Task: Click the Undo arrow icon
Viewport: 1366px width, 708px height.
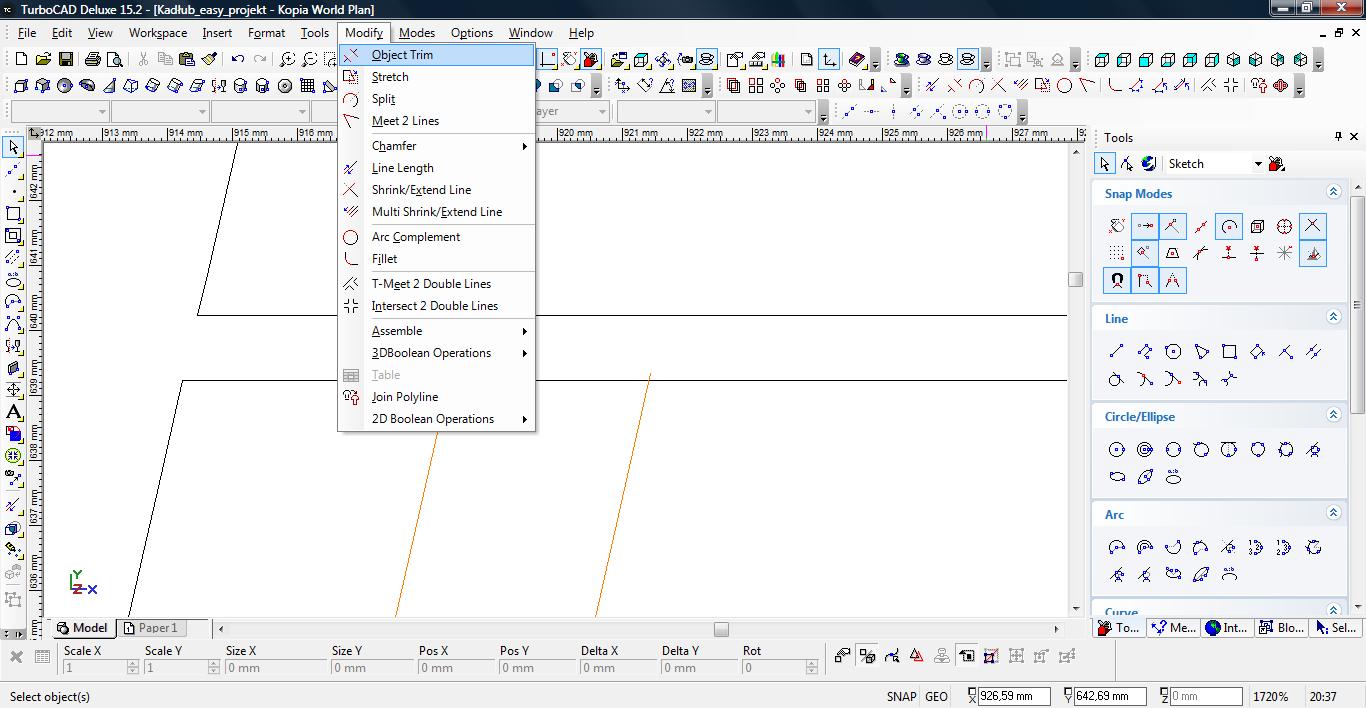Action: (x=238, y=60)
